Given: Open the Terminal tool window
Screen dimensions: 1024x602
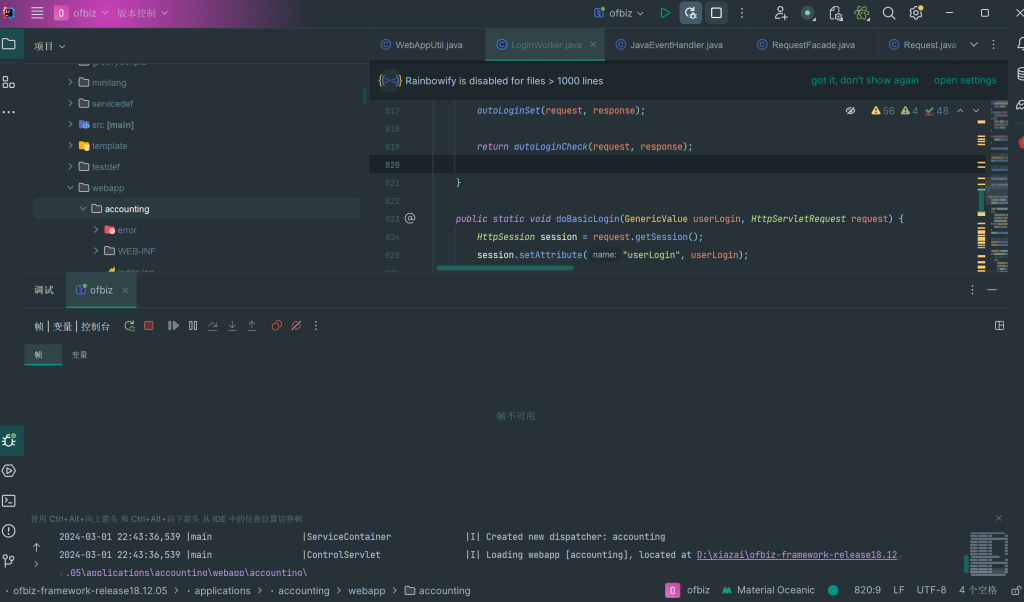Looking at the screenshot, I should [x=9, y=500].
